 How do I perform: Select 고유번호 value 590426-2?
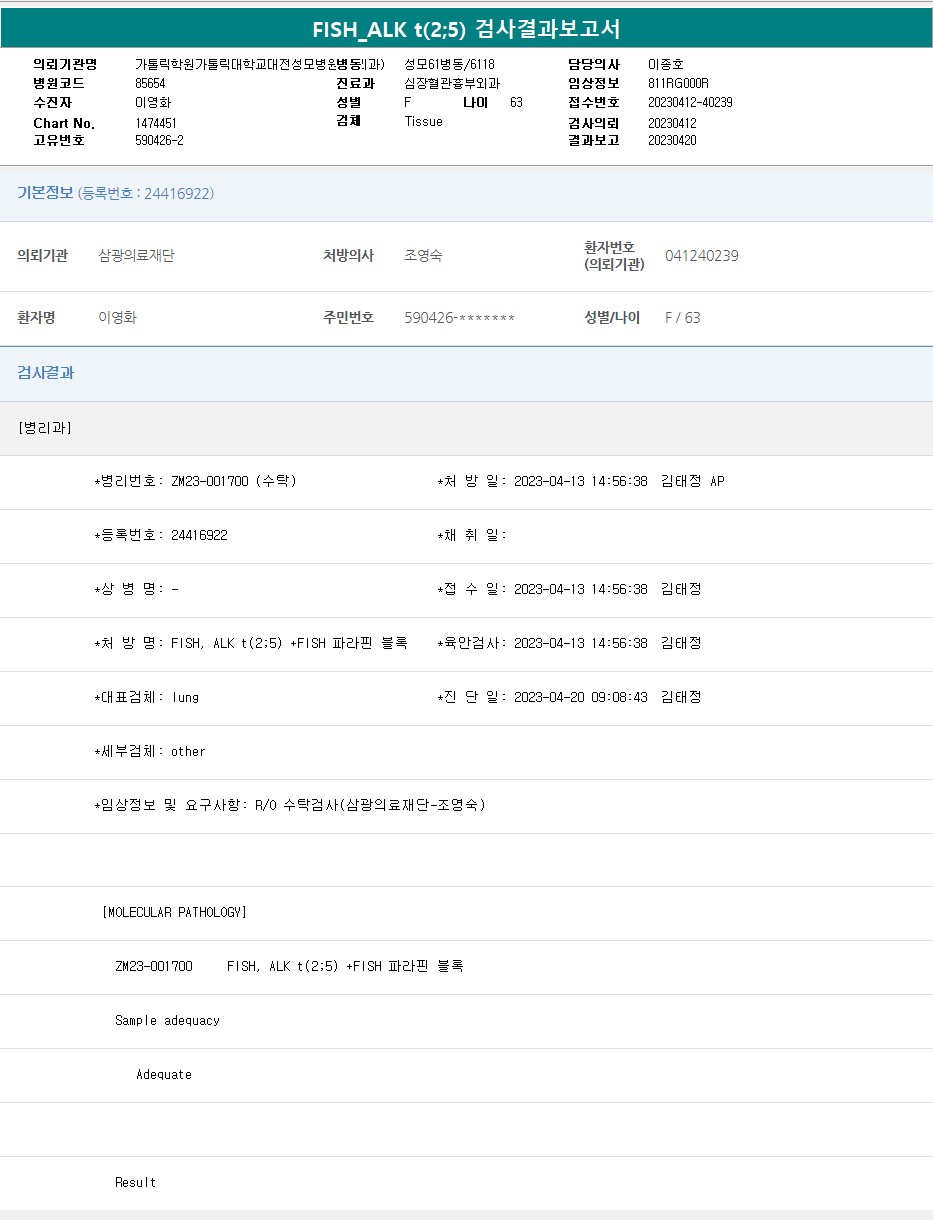159,140
